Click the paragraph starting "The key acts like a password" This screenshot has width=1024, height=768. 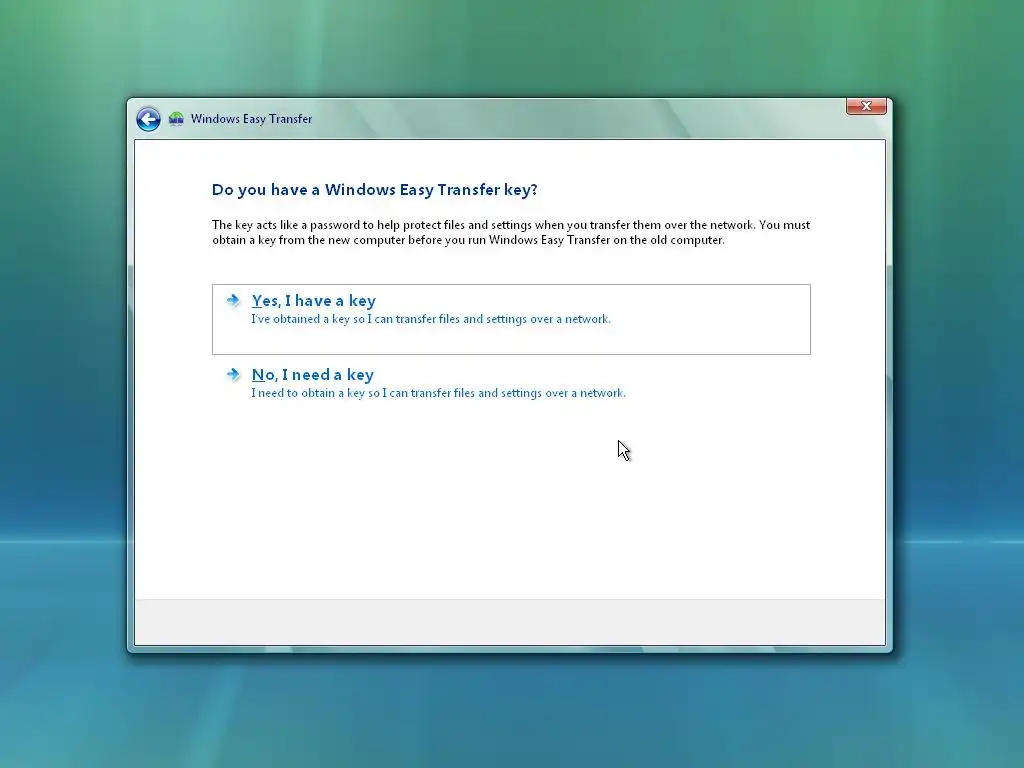click(x=511, y=232)
